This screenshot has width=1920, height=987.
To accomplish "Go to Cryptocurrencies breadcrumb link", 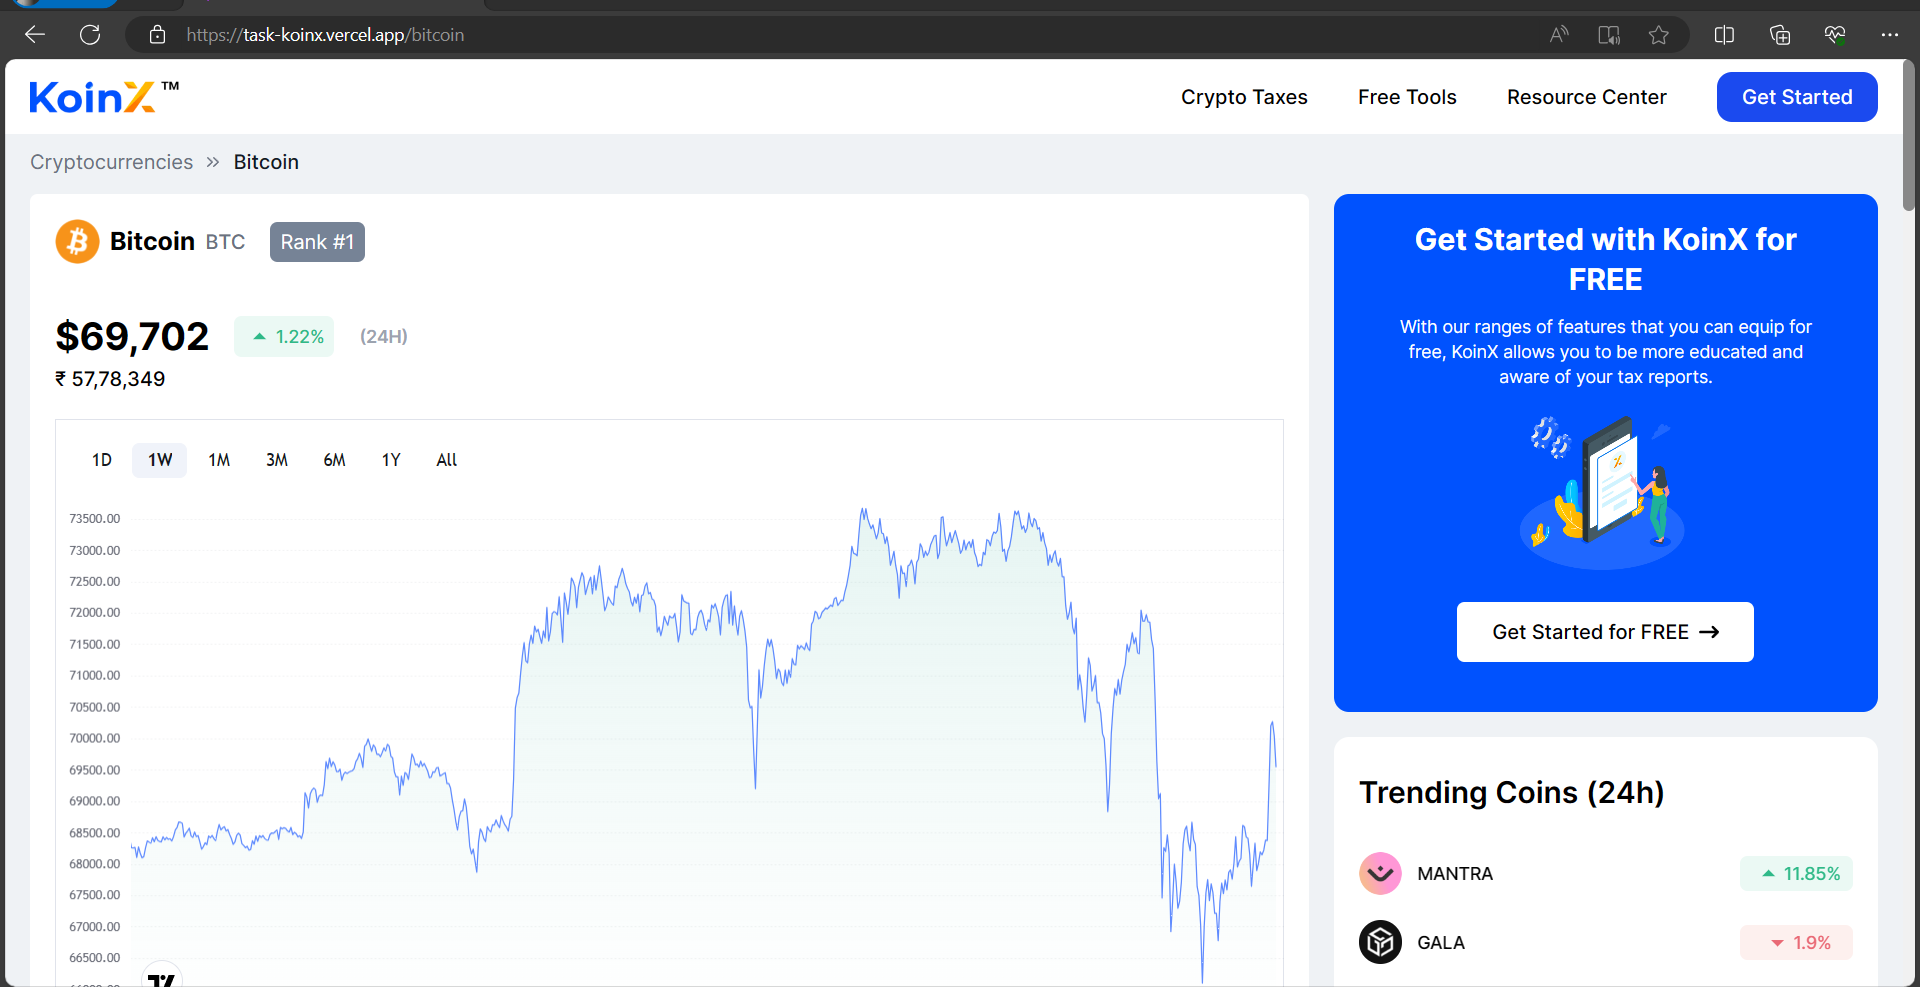I will pos(111,162).
